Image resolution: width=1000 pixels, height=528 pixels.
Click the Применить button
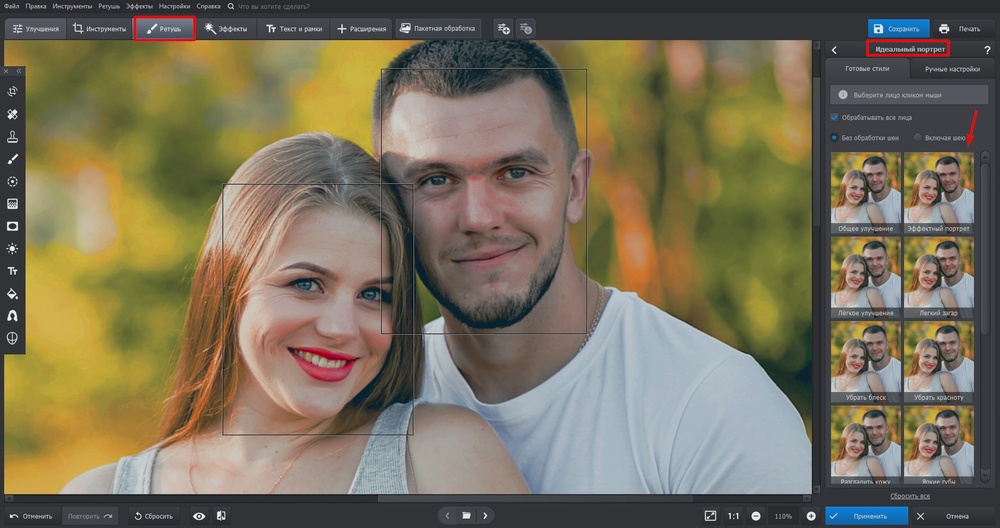pyautogui.click(x=867, y=516)
